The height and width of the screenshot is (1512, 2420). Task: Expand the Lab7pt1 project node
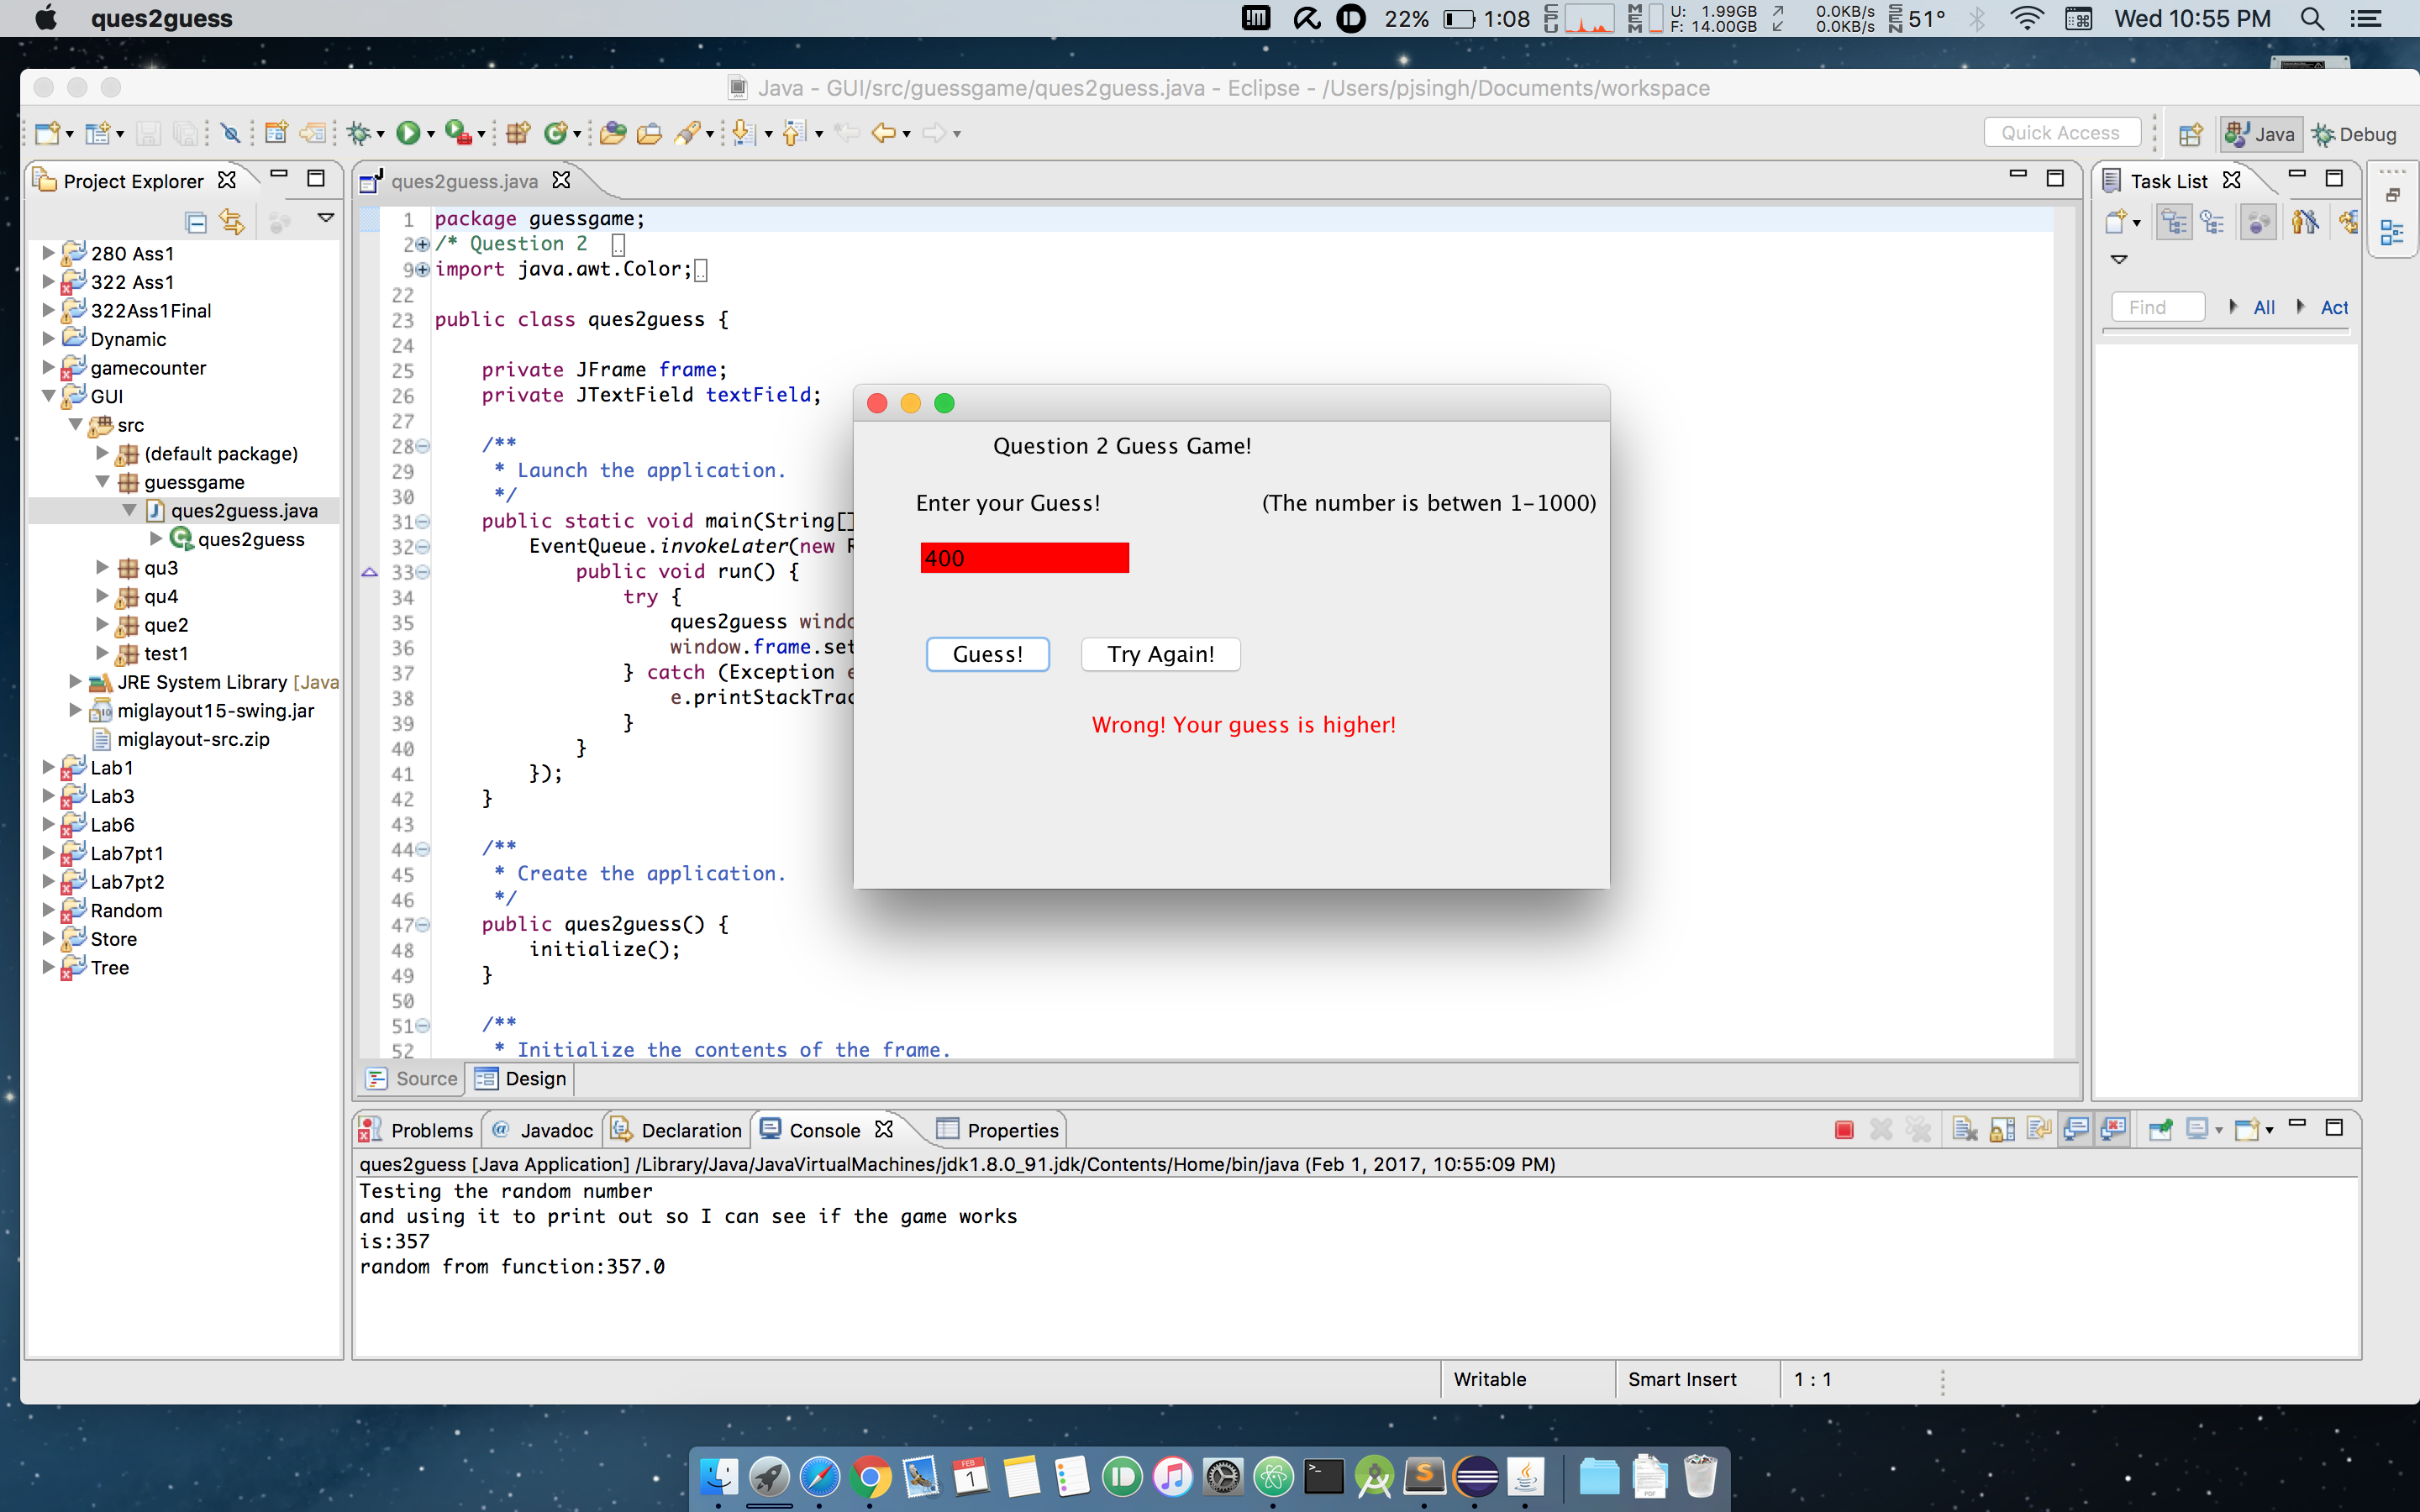48,852
